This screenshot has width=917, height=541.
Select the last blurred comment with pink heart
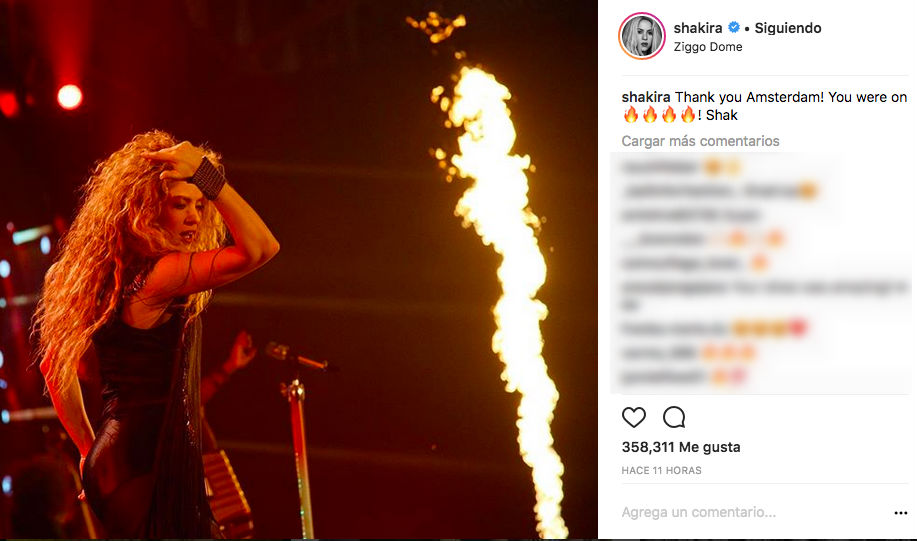[x=683, y=377]
